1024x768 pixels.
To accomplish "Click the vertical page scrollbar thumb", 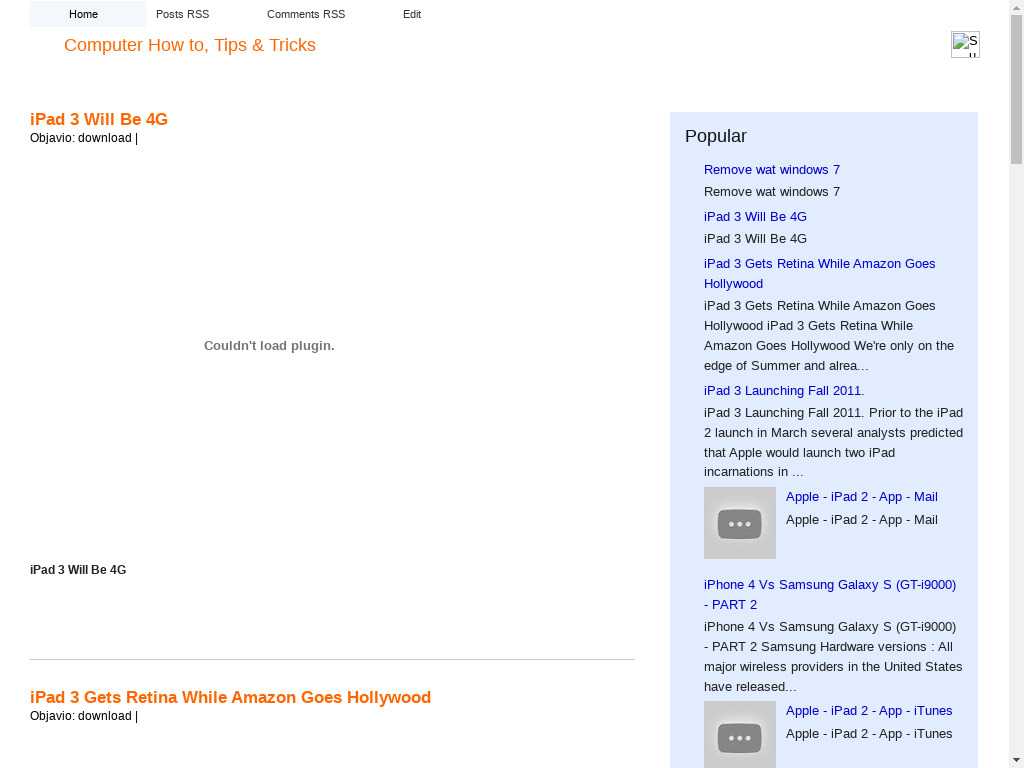I will (1016, 90).
